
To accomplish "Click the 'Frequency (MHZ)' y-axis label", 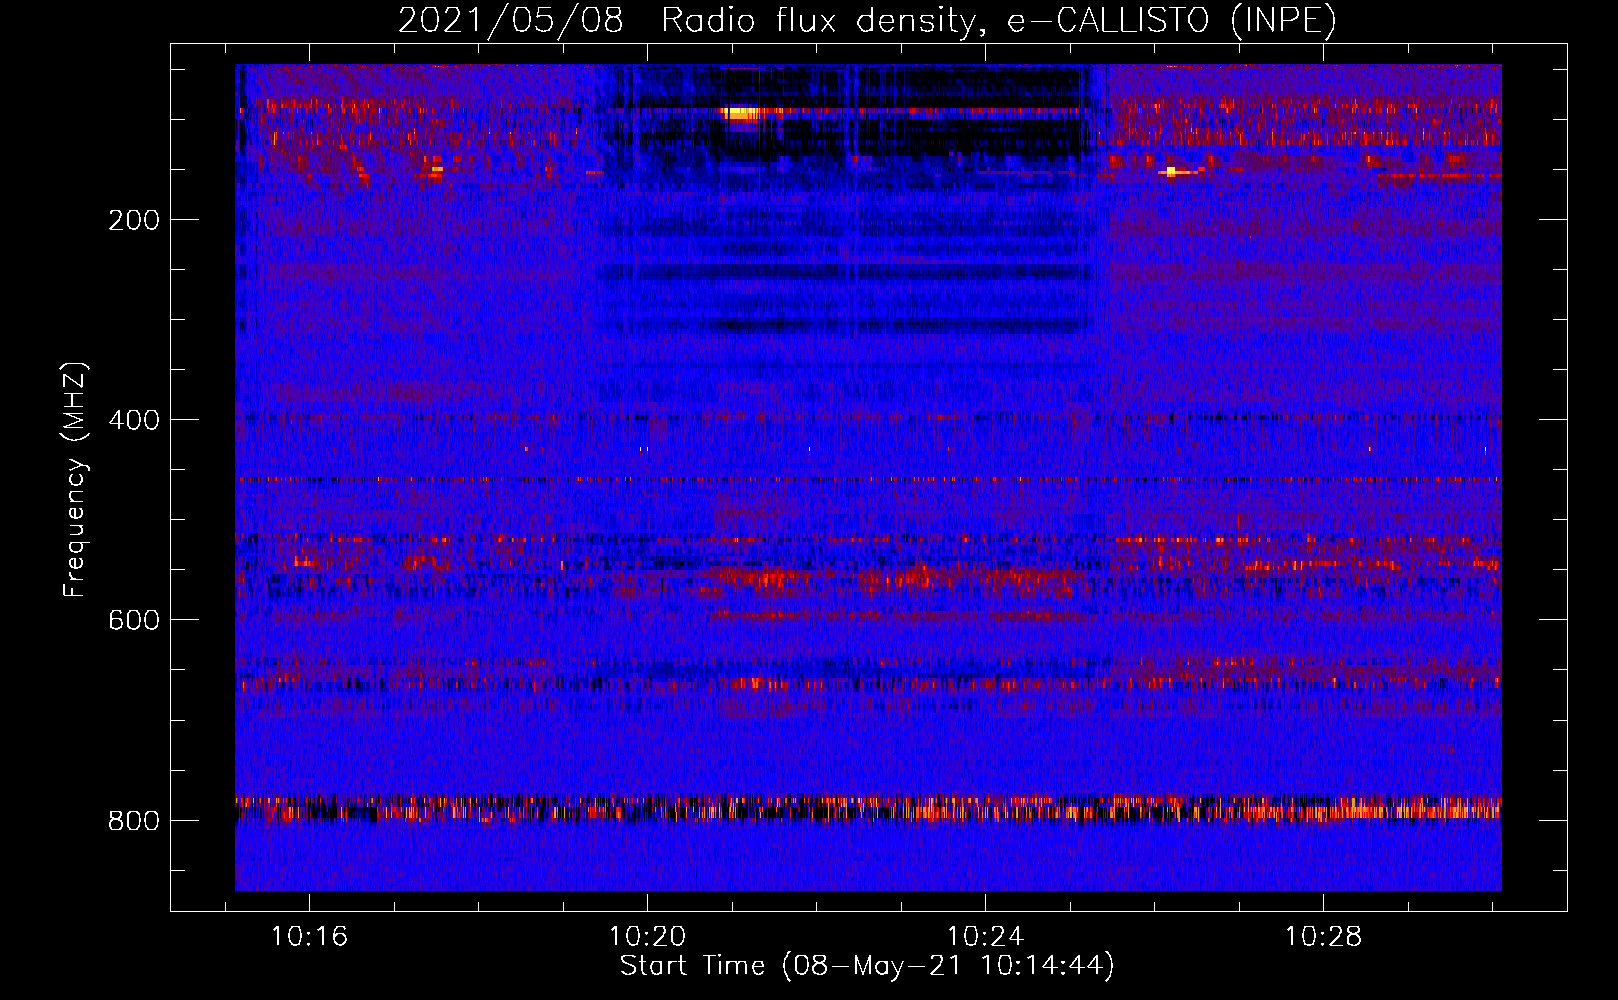I will tap(75, 480).
